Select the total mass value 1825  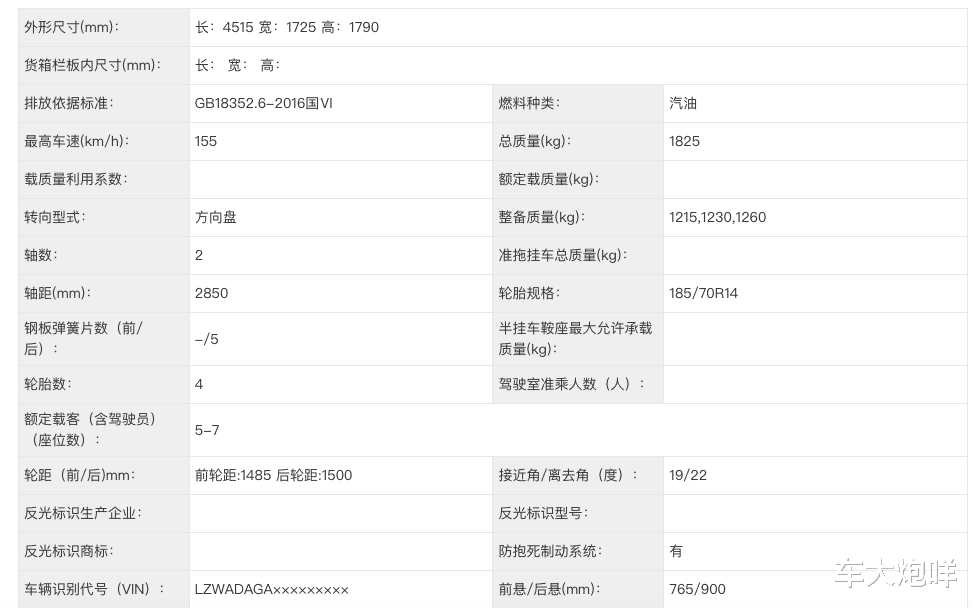pos(684,141)
